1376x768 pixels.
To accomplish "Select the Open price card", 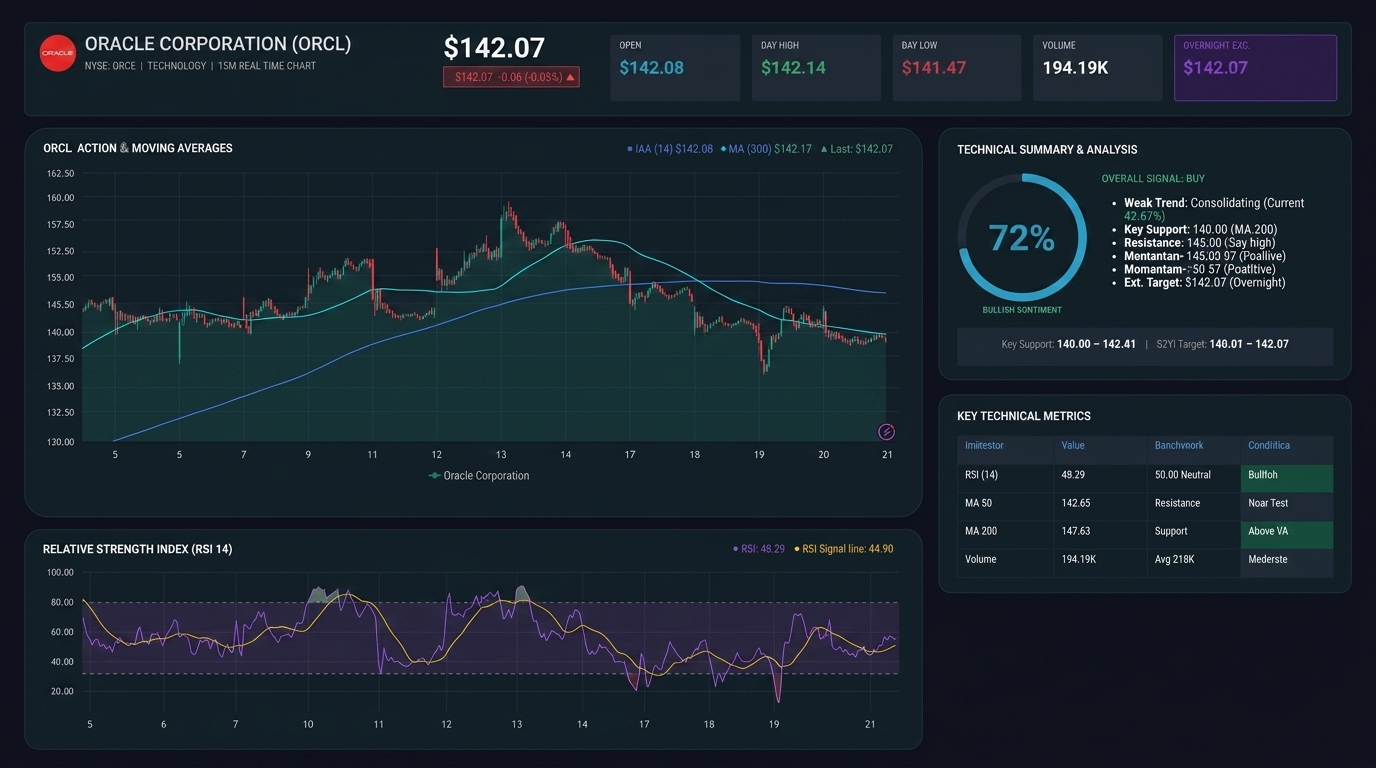I will 675,68.
